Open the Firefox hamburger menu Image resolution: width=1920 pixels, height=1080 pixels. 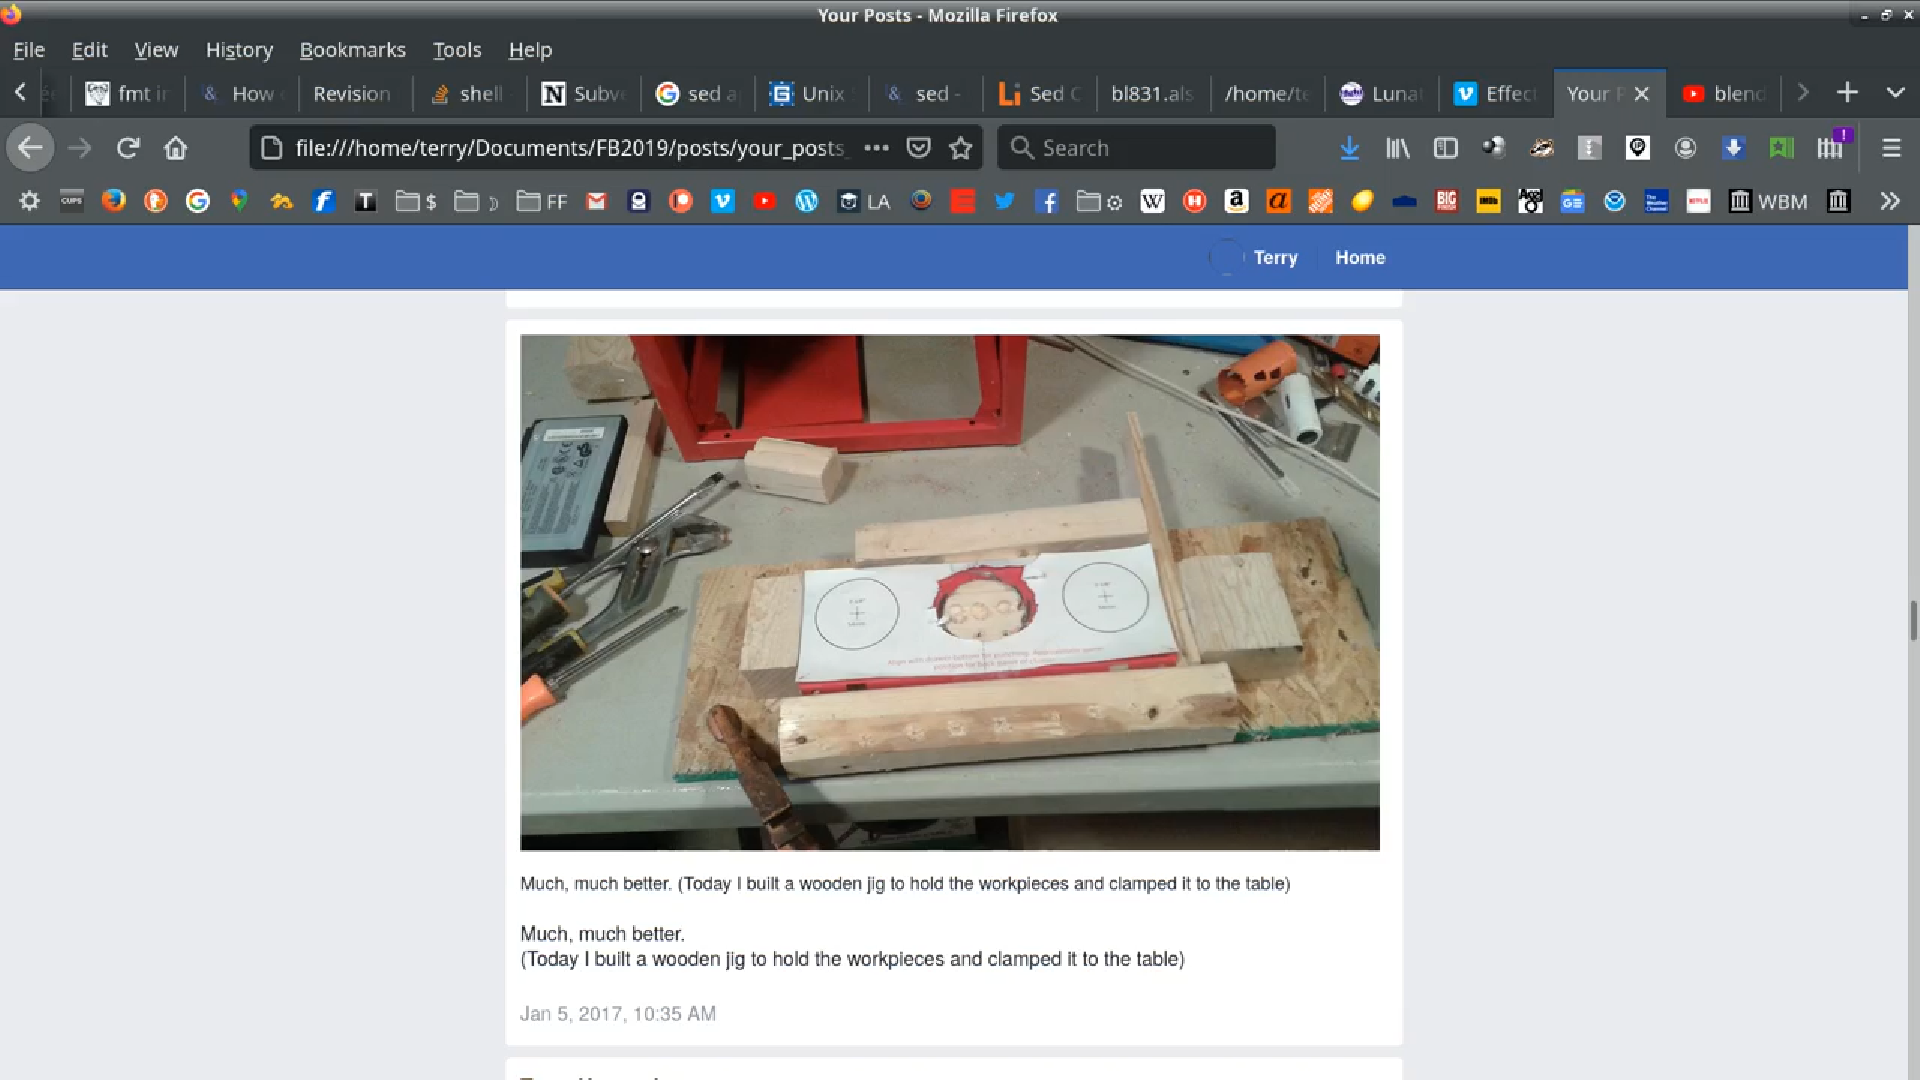(x=1891, y=148)
